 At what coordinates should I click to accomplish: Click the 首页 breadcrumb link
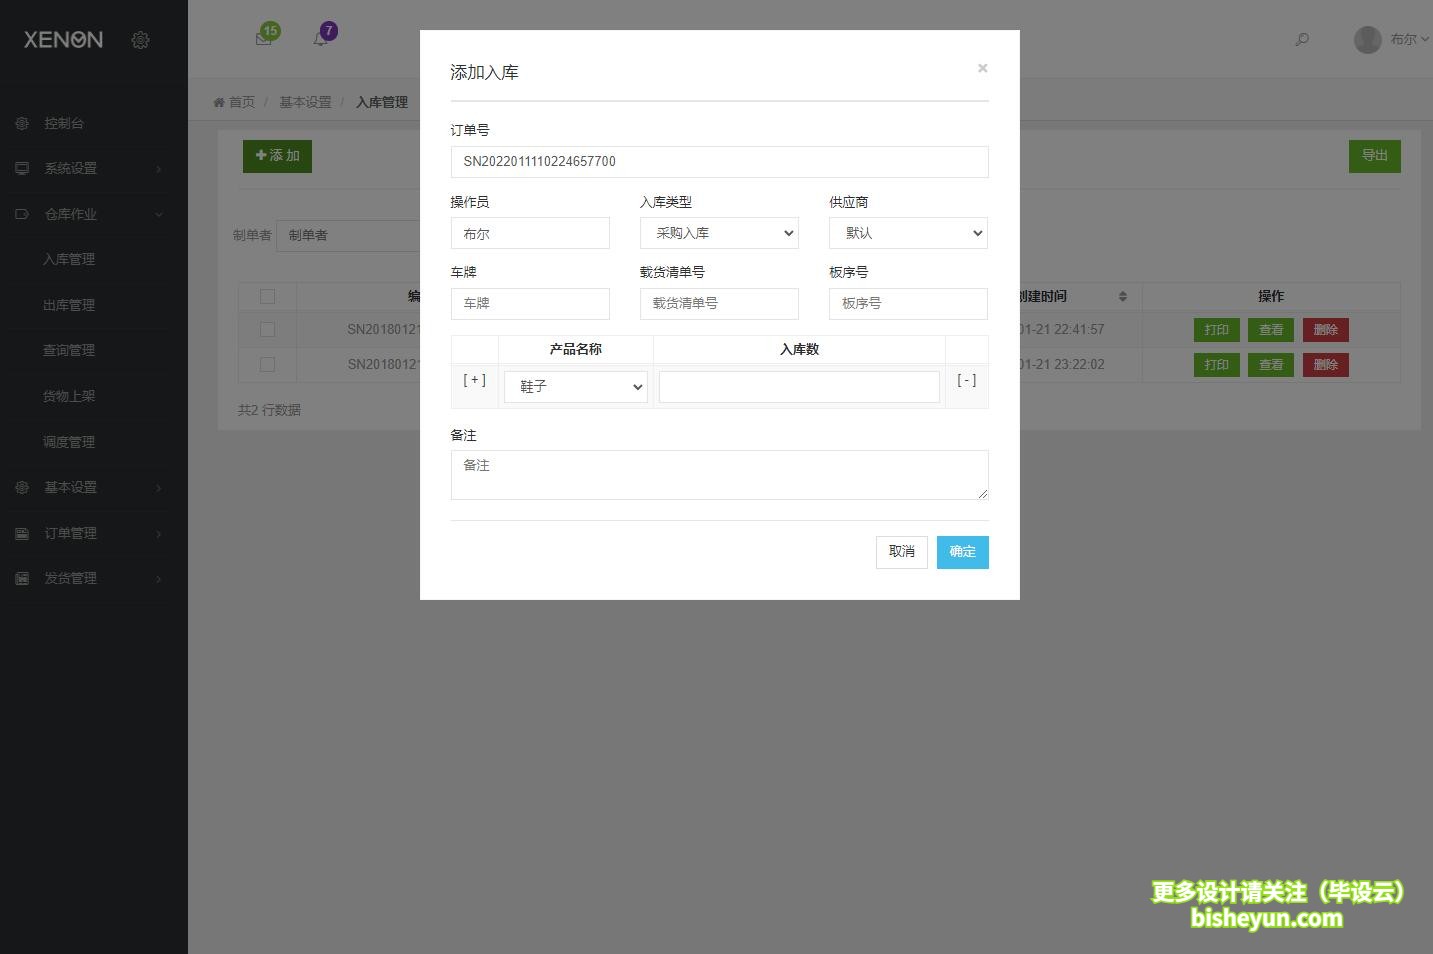pos(242,102)
